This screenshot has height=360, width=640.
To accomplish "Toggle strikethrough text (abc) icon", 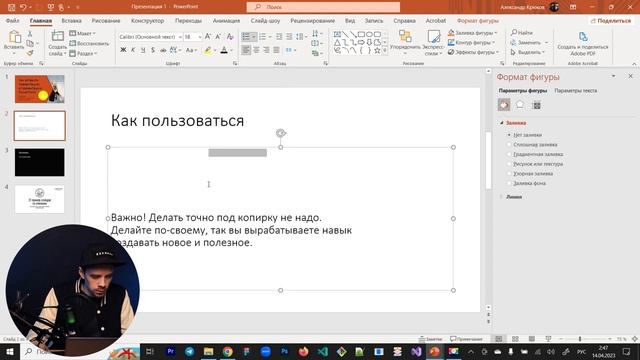I will click(163, 50).
